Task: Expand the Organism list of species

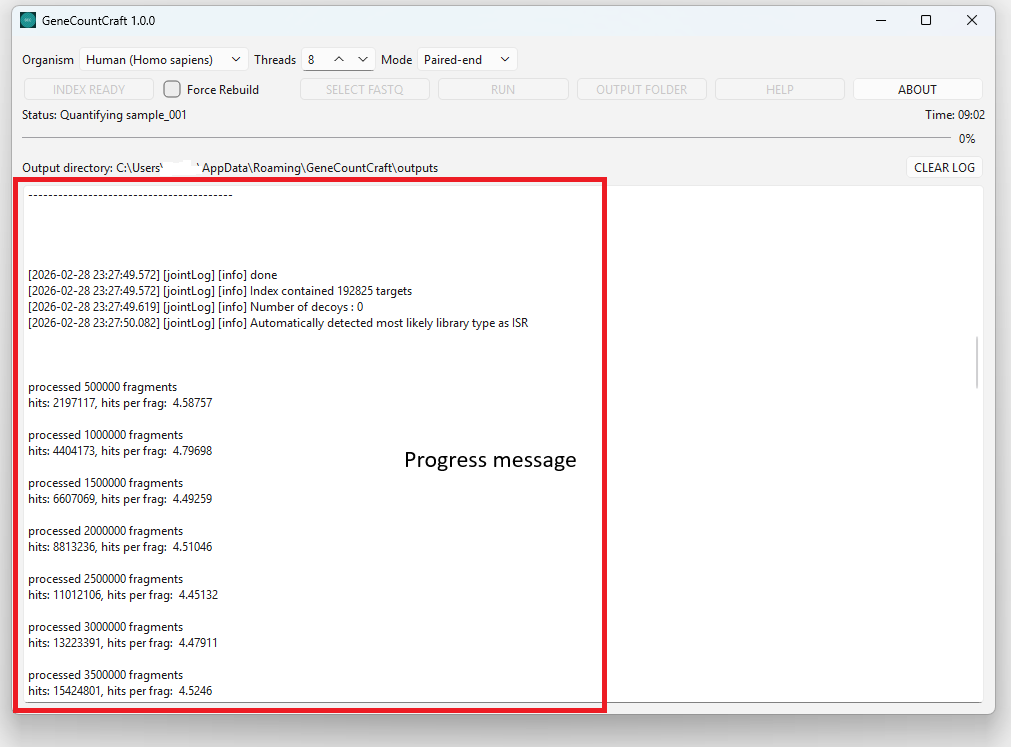Action: point(235,59)
